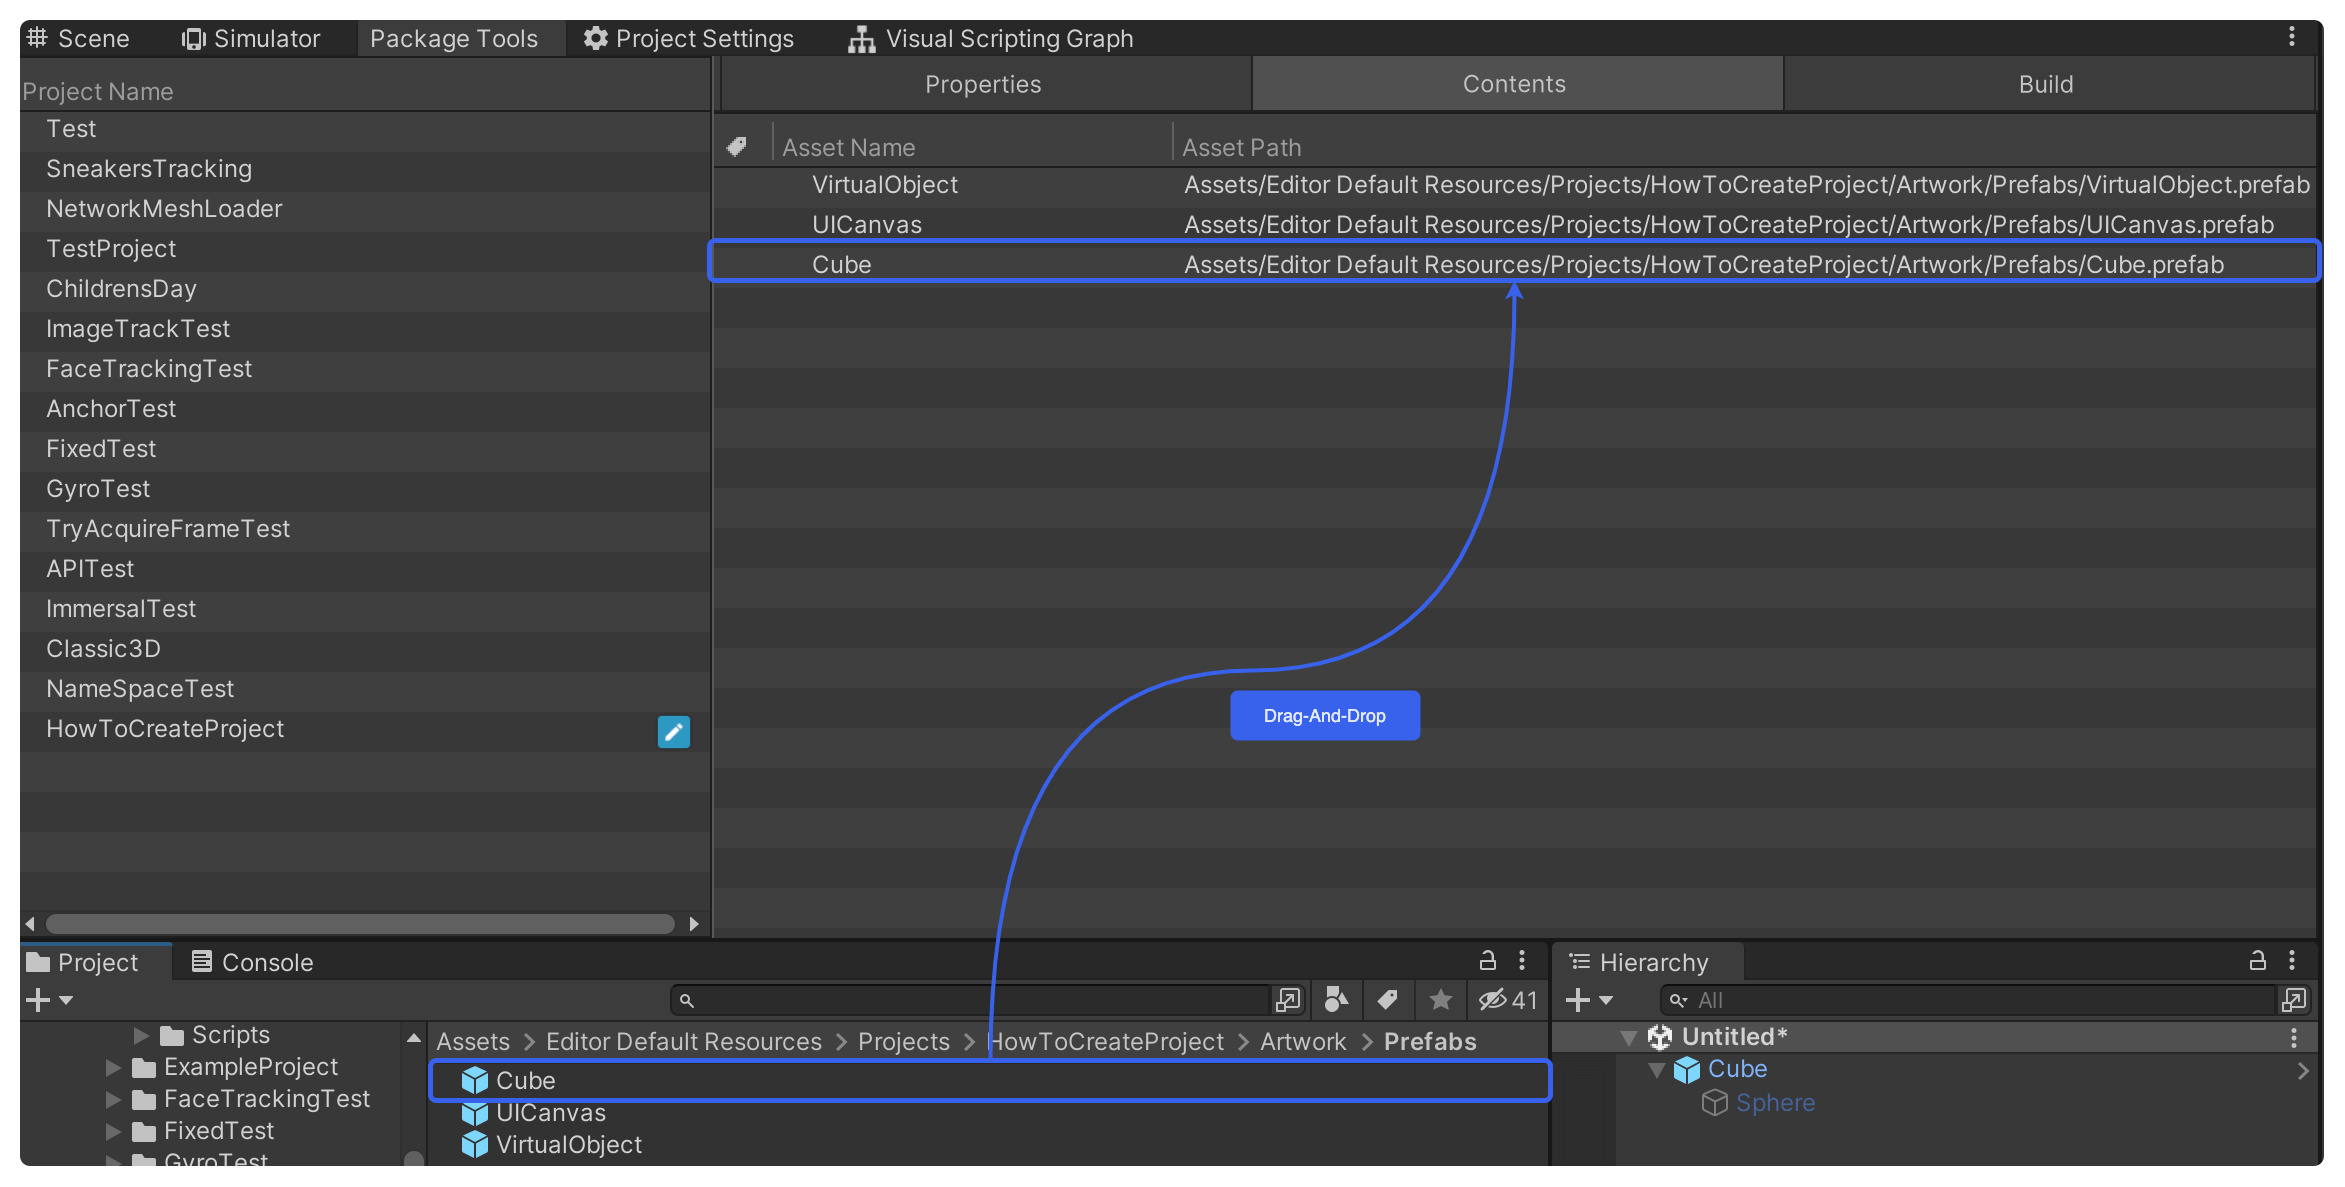Viewport: 2345px width, 1187px height.
Task: Open the Project Settings tab
Action: point(689,38)
